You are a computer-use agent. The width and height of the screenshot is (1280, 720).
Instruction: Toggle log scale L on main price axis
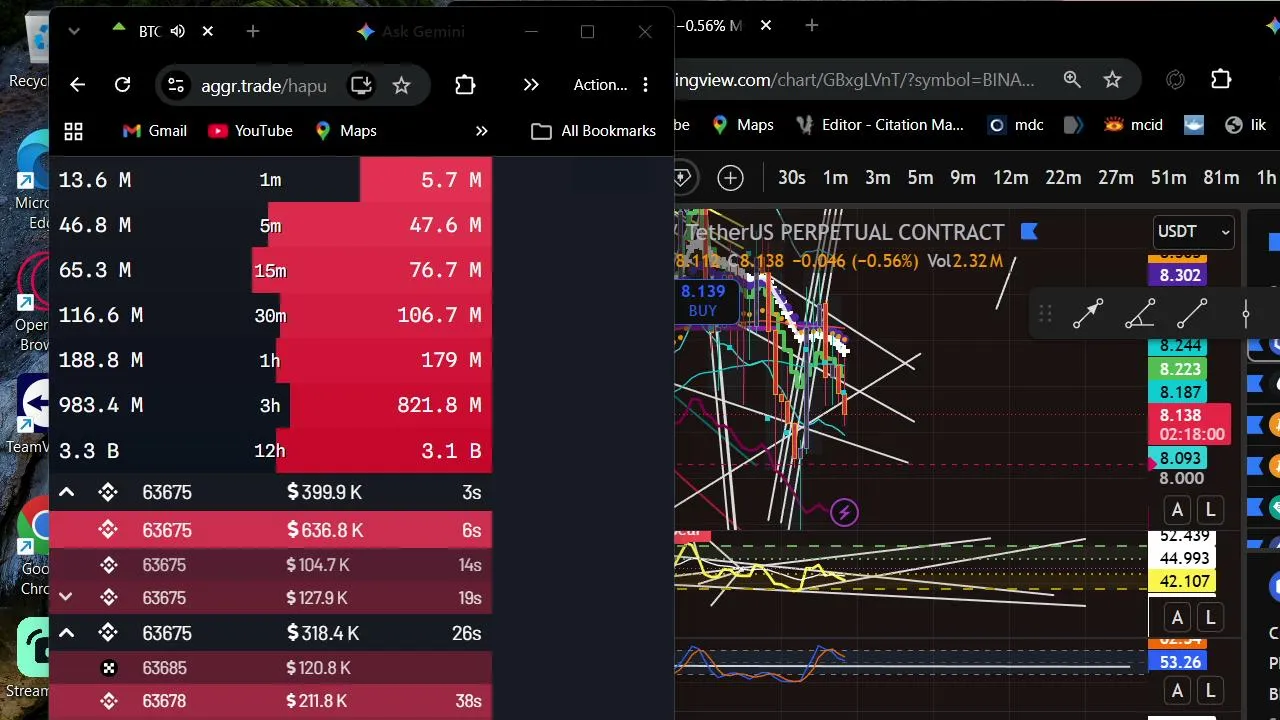pos(1210,510)
